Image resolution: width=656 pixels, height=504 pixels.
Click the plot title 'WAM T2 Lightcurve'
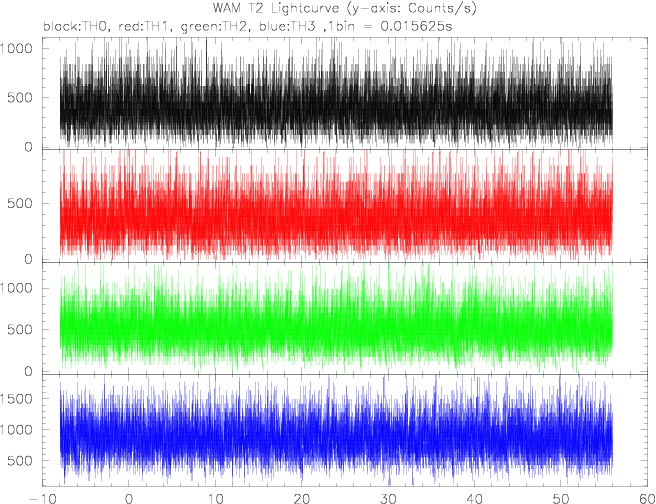tap(276, 8)
